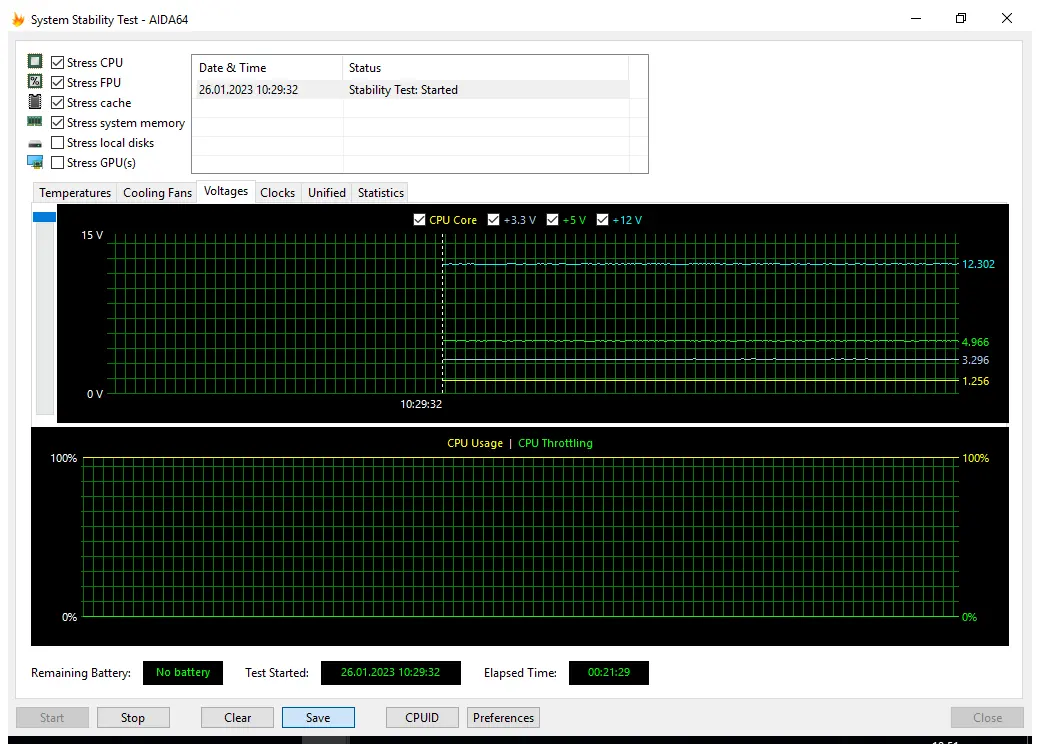This screenshot has height=744, width=1040.
Task: Select the Stress CPU processor icon
Action: coord(36,62)
